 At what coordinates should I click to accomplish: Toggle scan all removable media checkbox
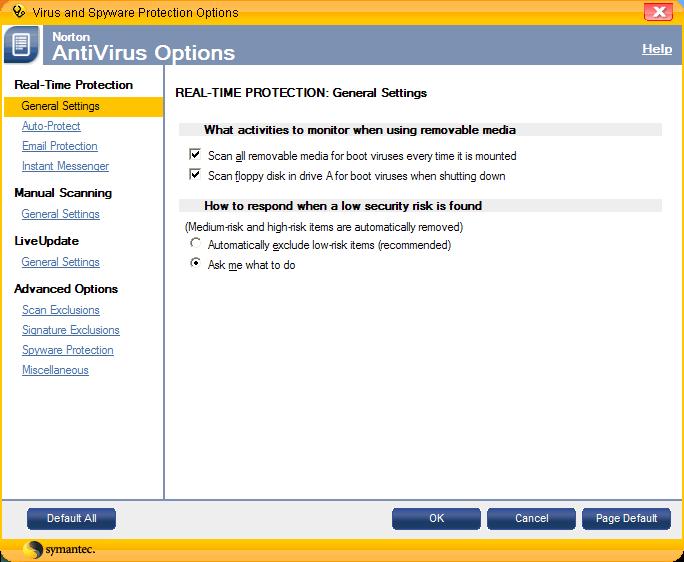coord(195,154)
